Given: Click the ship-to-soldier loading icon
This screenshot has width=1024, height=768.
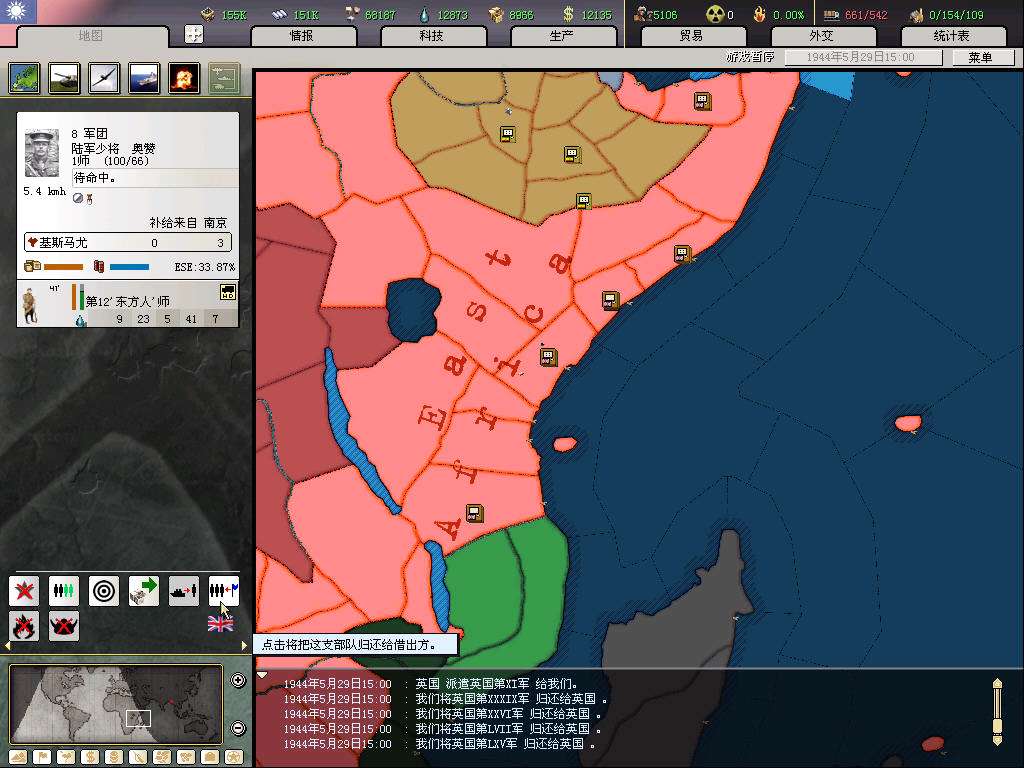Looking at the screenshot, I should [184, 591].
